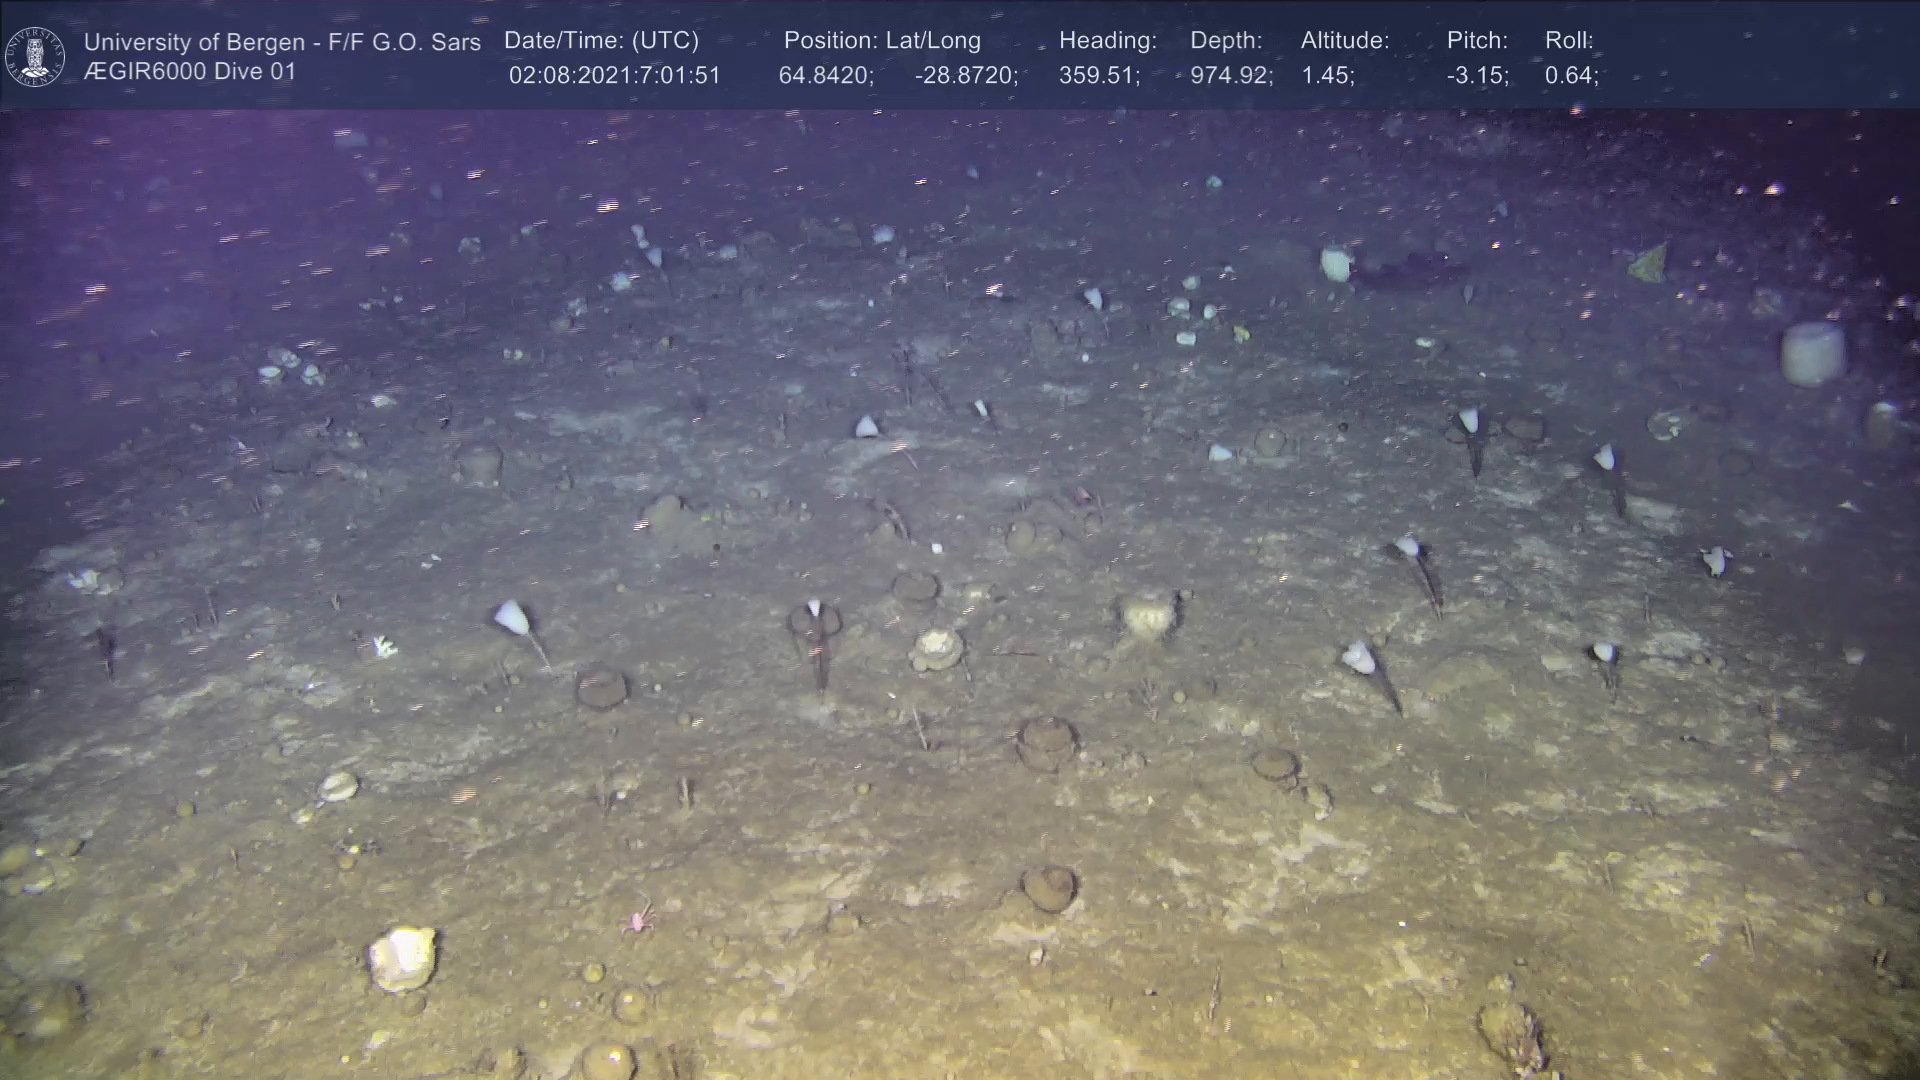Click the Date/Time (UTC) header label
Image resolution: width=1920 pixels, height=1080 pixels.
601,40
